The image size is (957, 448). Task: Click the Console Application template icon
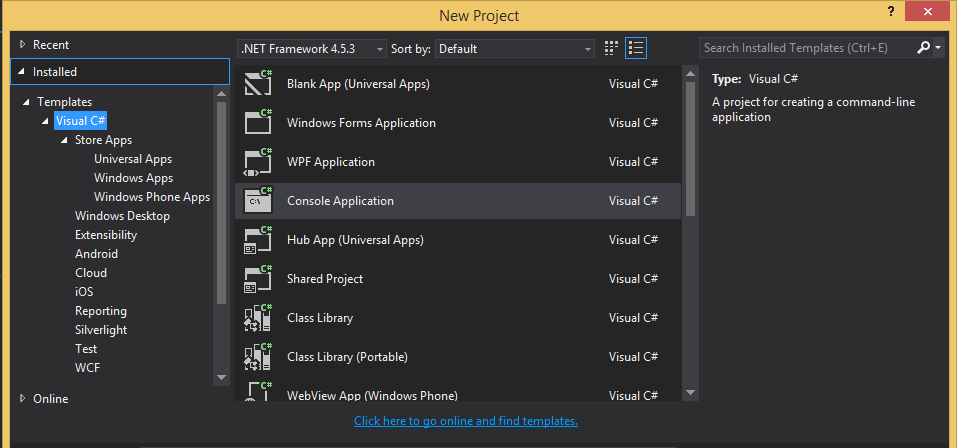(258, 200)
